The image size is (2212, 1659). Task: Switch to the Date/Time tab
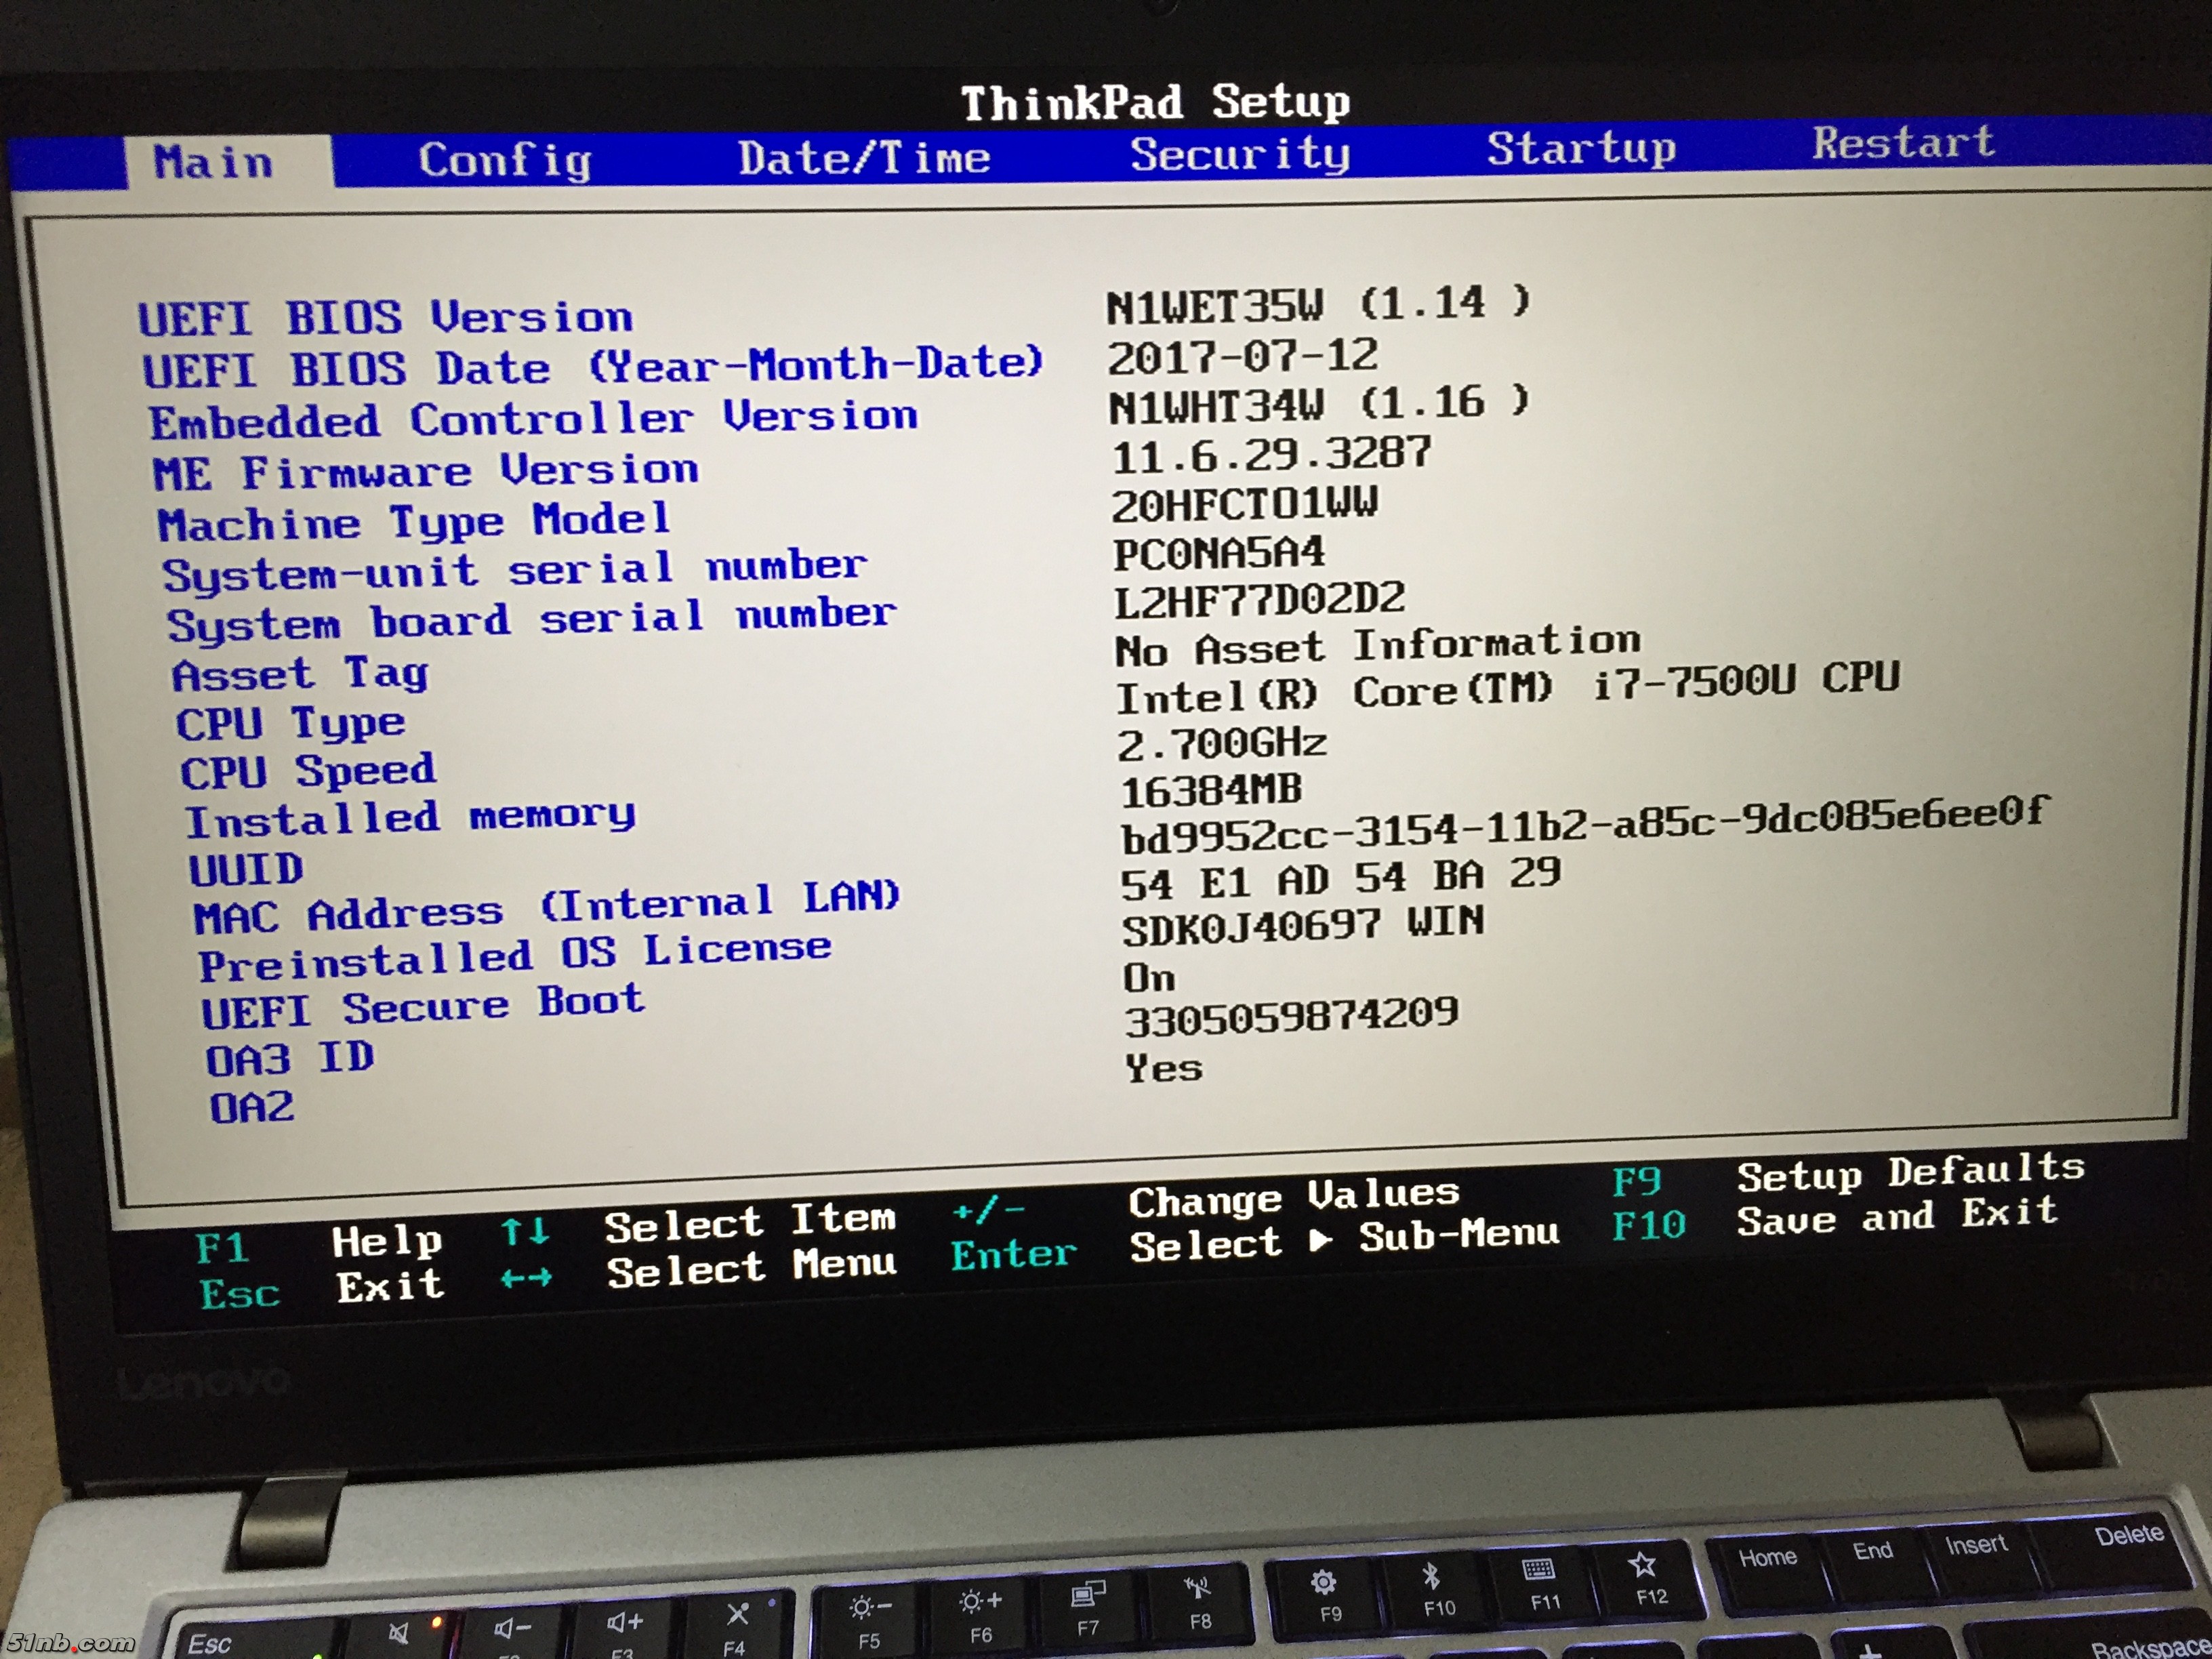tap(864, 158)
